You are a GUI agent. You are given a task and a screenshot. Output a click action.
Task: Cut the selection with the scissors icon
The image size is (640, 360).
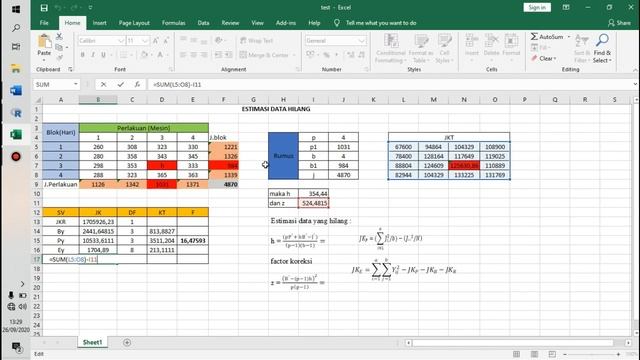59,36
